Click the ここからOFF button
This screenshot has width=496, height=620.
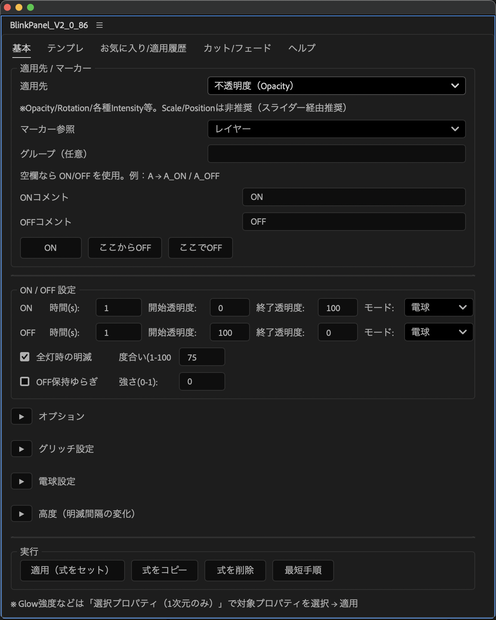[125, 248]
